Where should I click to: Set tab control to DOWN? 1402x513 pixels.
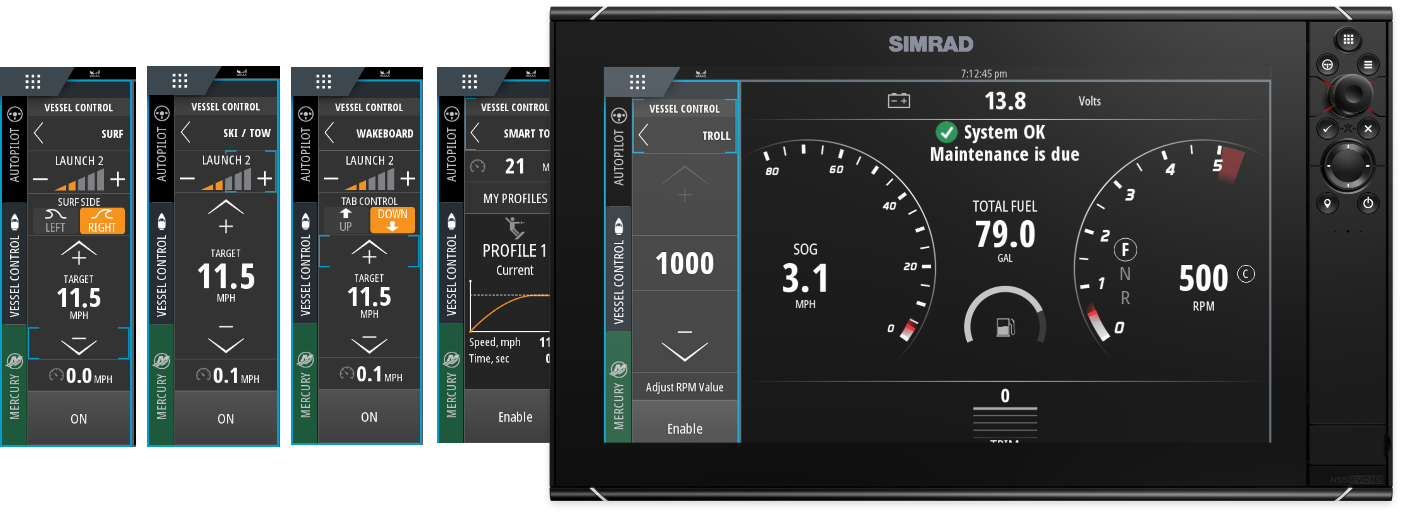(392, 221)
